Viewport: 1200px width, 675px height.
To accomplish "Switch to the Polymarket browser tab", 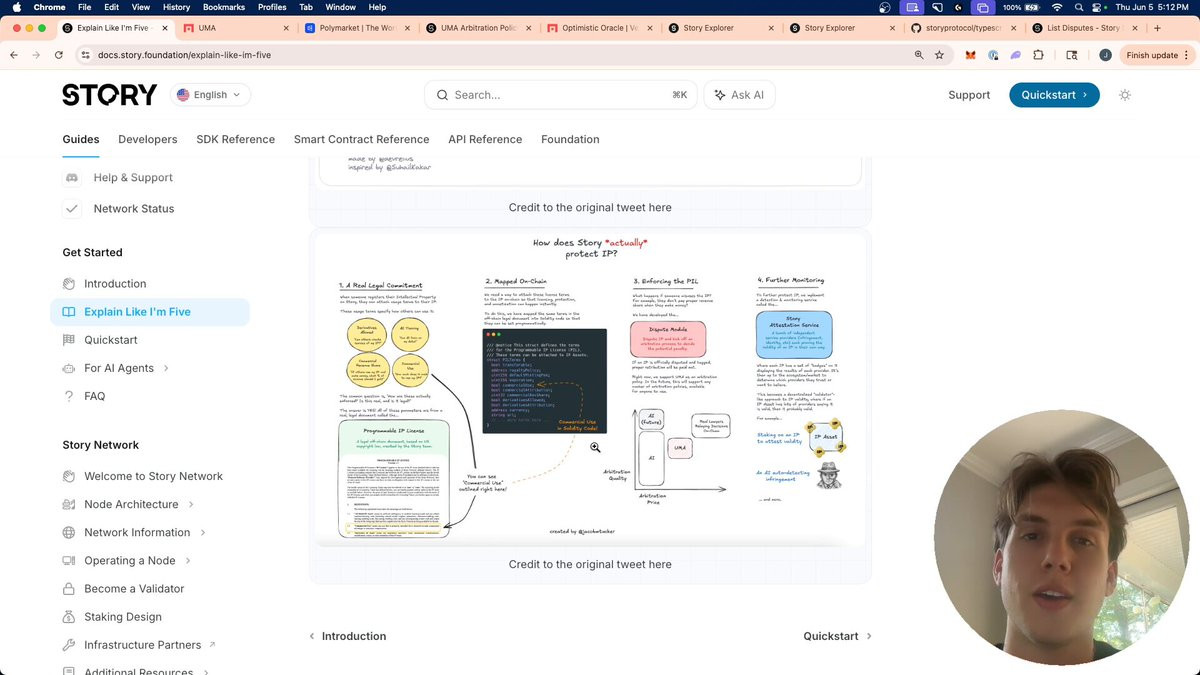I will [356, 28].
